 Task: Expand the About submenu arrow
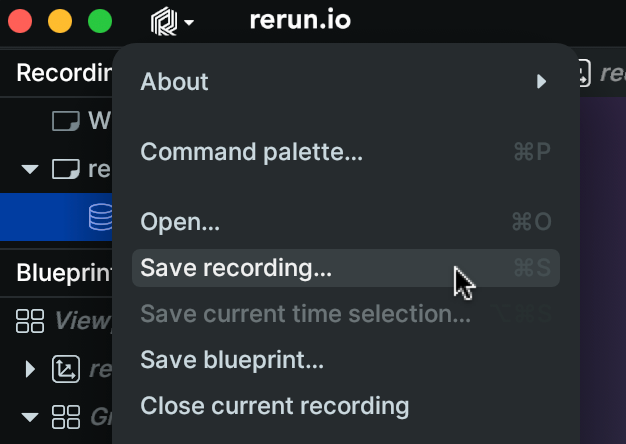tap(541, 81)
